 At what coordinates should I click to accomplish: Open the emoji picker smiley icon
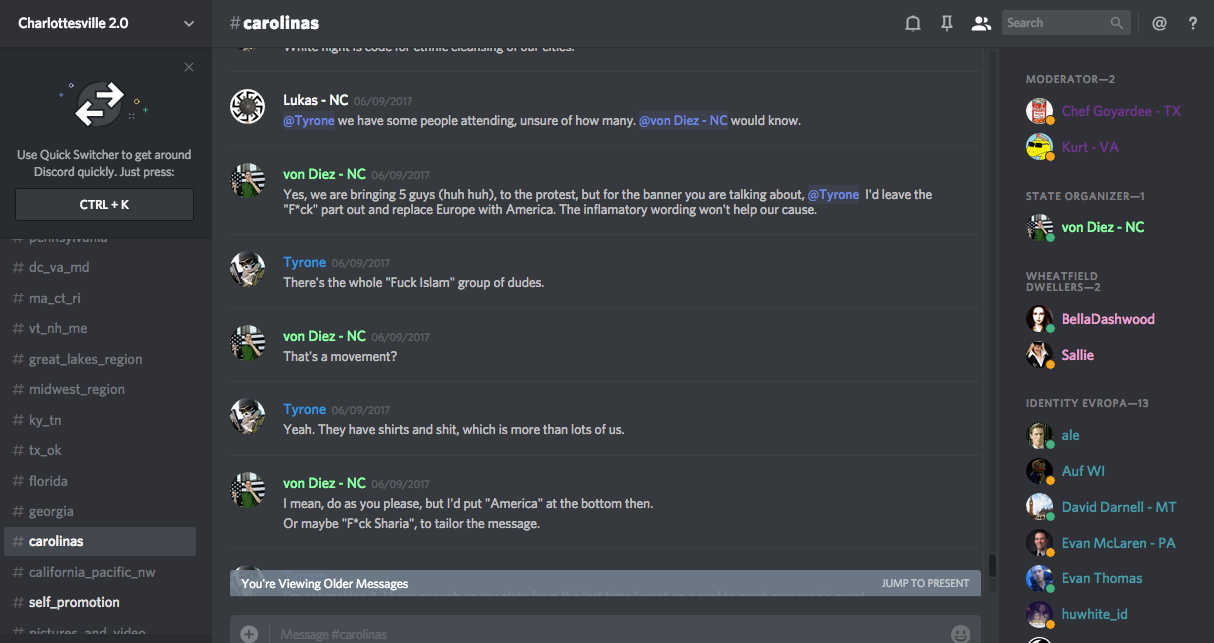[x=960, y=633]
